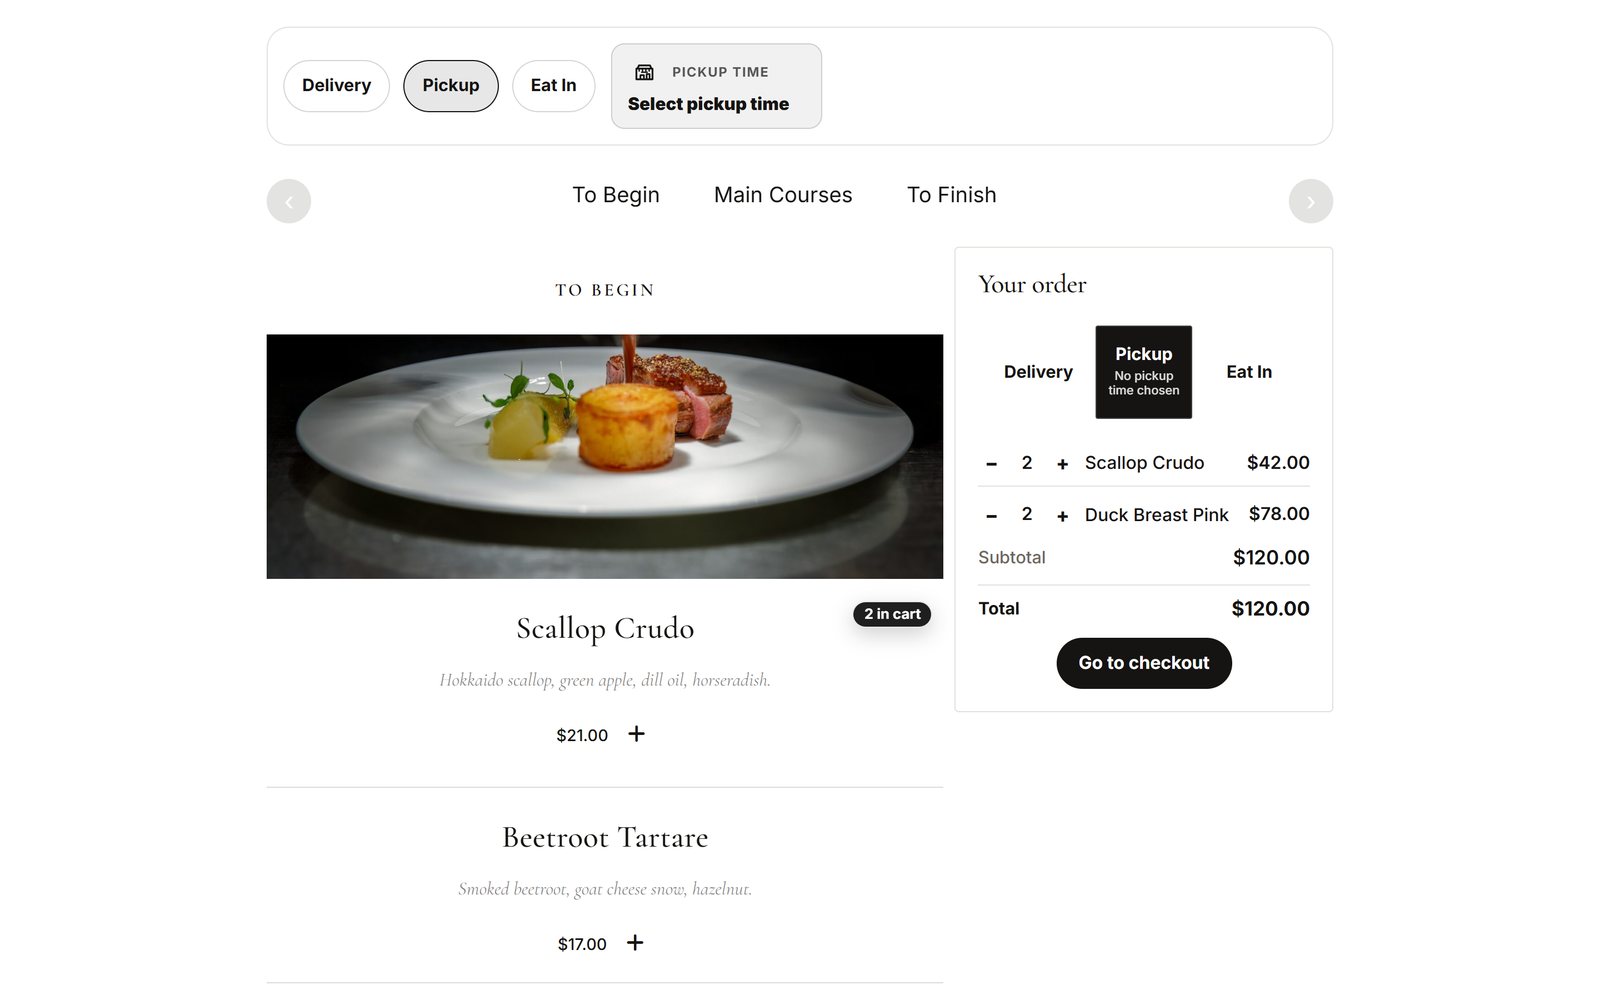Select the Delivery tab in Your order
Screen dimensions: 1600x1000
[x=1038, y=372]
